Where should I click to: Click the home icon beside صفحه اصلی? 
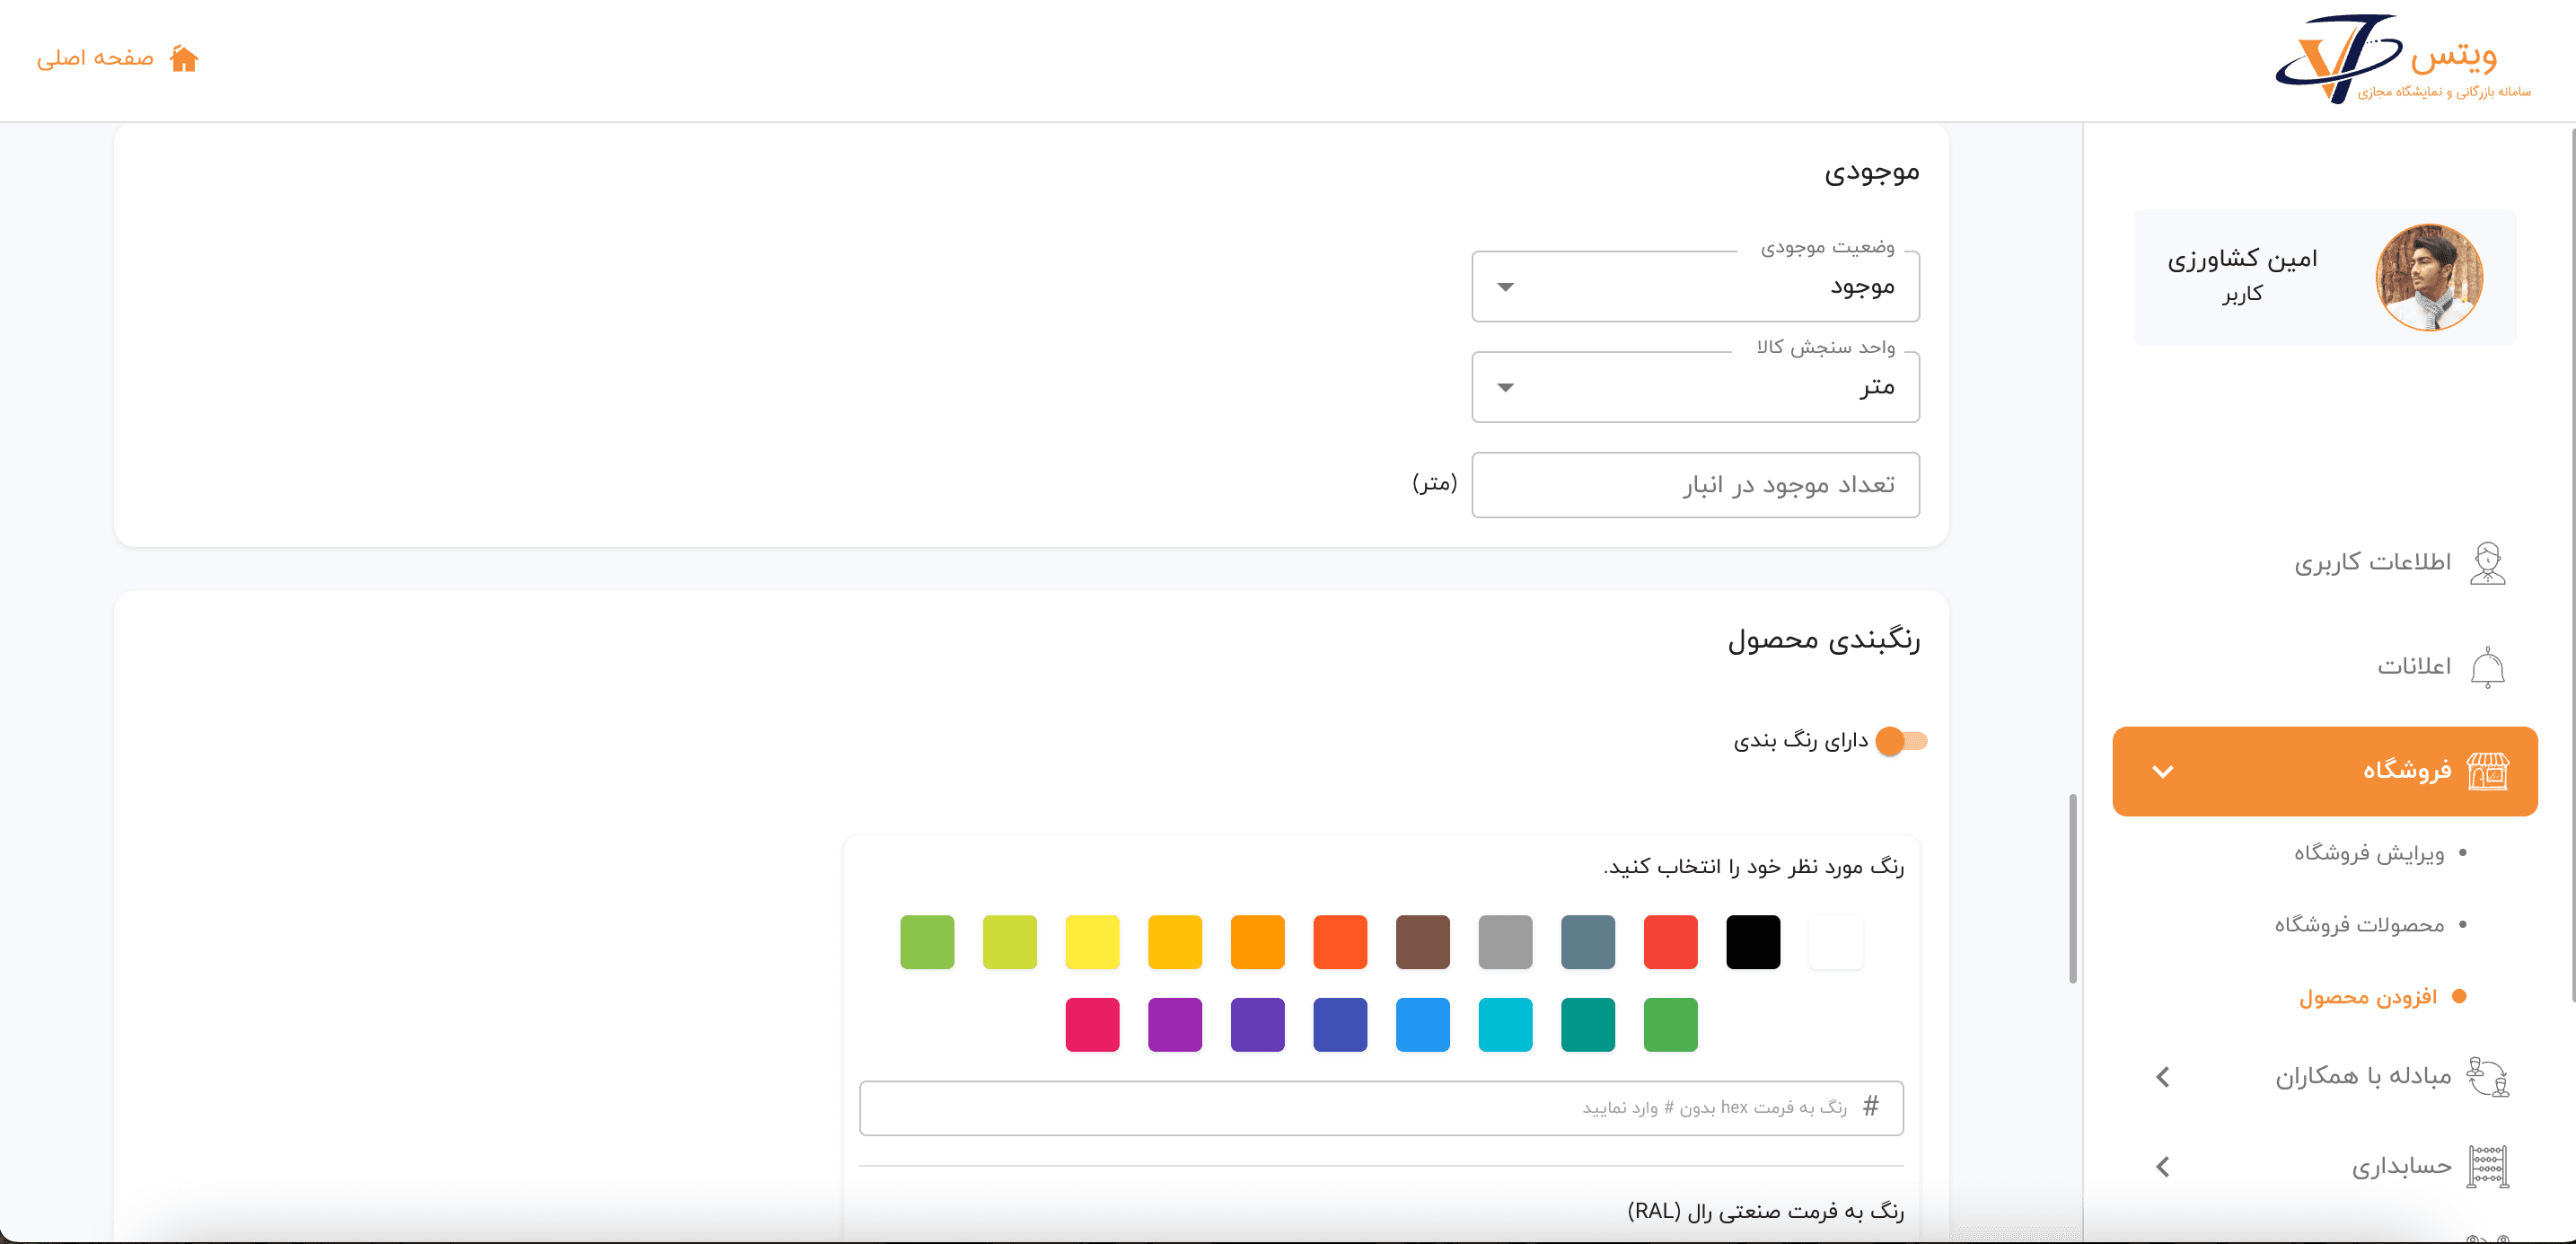184,59
